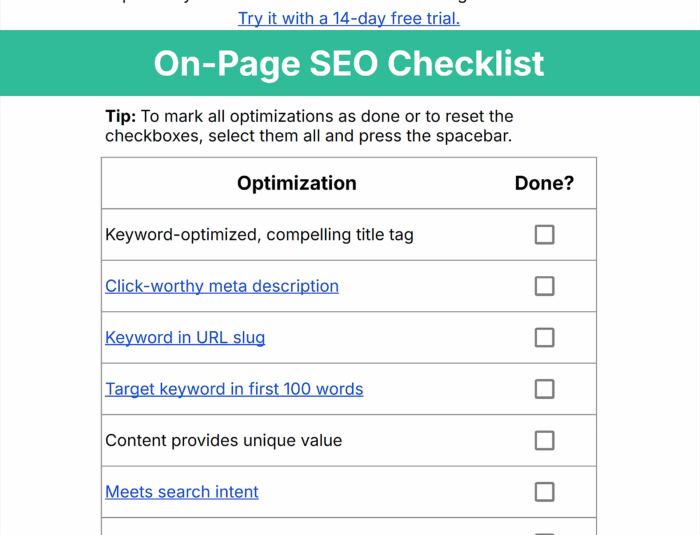The height and width of the screenshot is (535, 700).
Task: Open the Click-worthy meta description link
Action: point(222,286)
